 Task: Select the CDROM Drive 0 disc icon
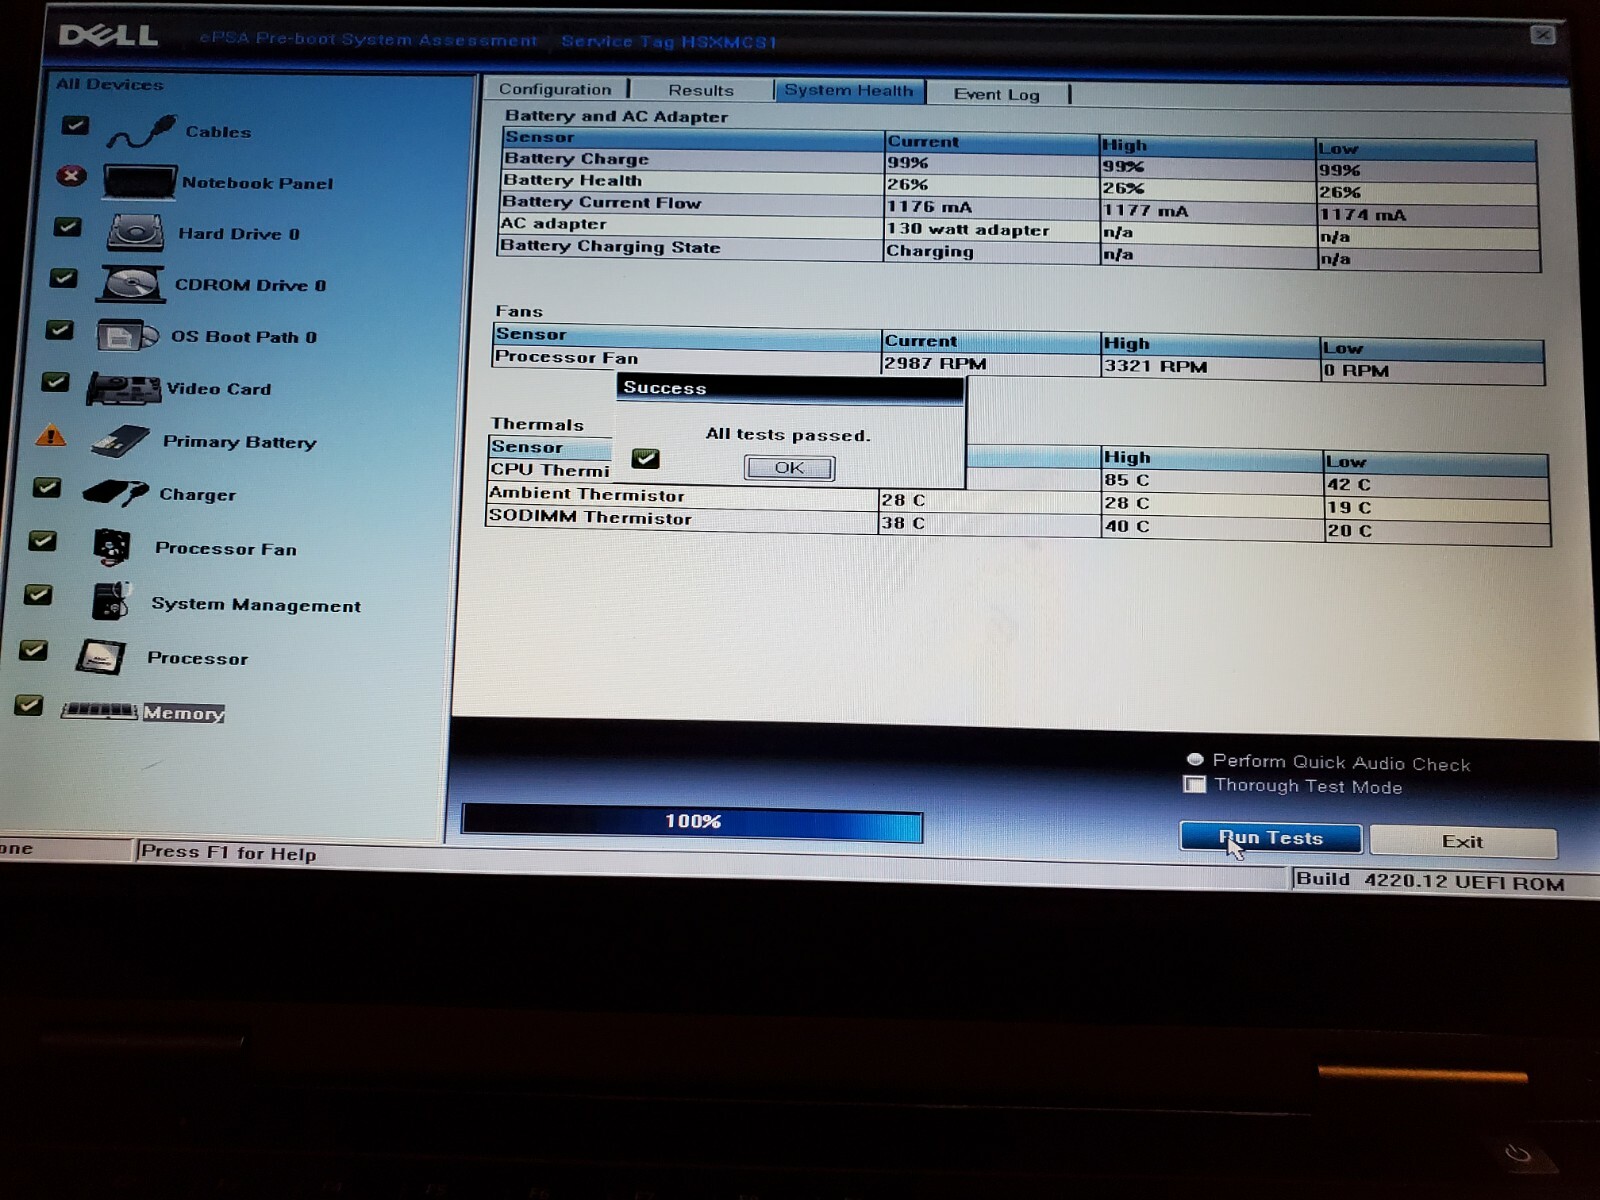coord(131,284)
